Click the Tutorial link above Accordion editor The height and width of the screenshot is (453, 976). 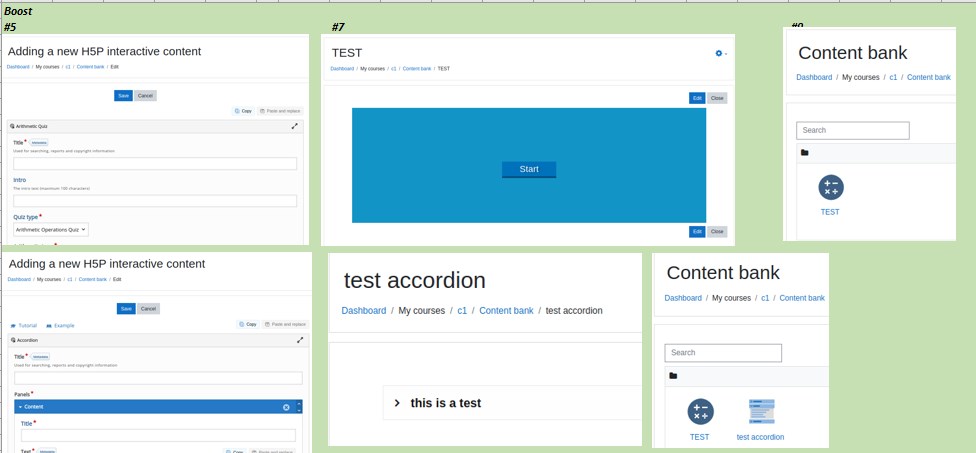pyautogui.click(x=24, y=325)
